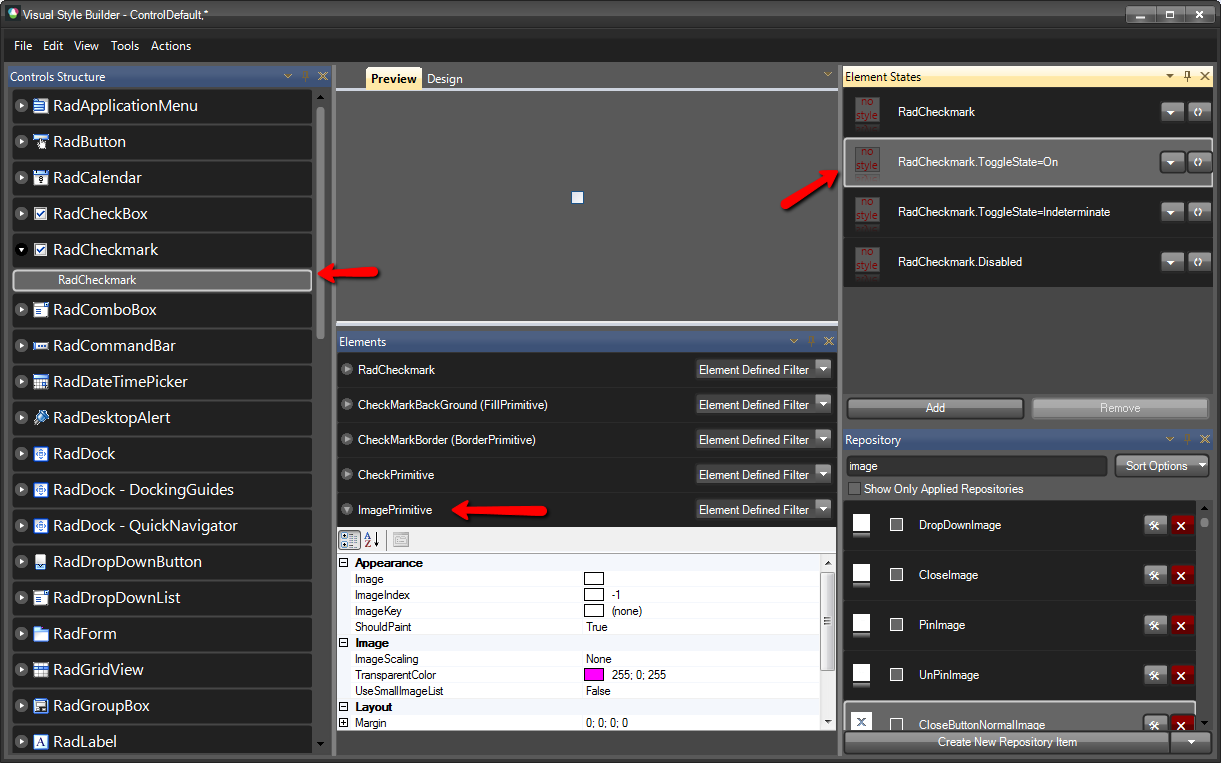This screenshot has width=1221, height=763.
Task: Open dropdown arrow beside Create New Repository Item
Action: click(1190, 742)
